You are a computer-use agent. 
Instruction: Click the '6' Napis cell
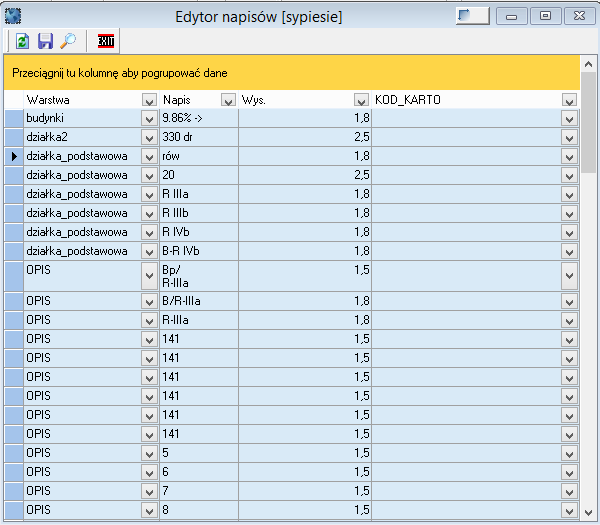(199, 472)
